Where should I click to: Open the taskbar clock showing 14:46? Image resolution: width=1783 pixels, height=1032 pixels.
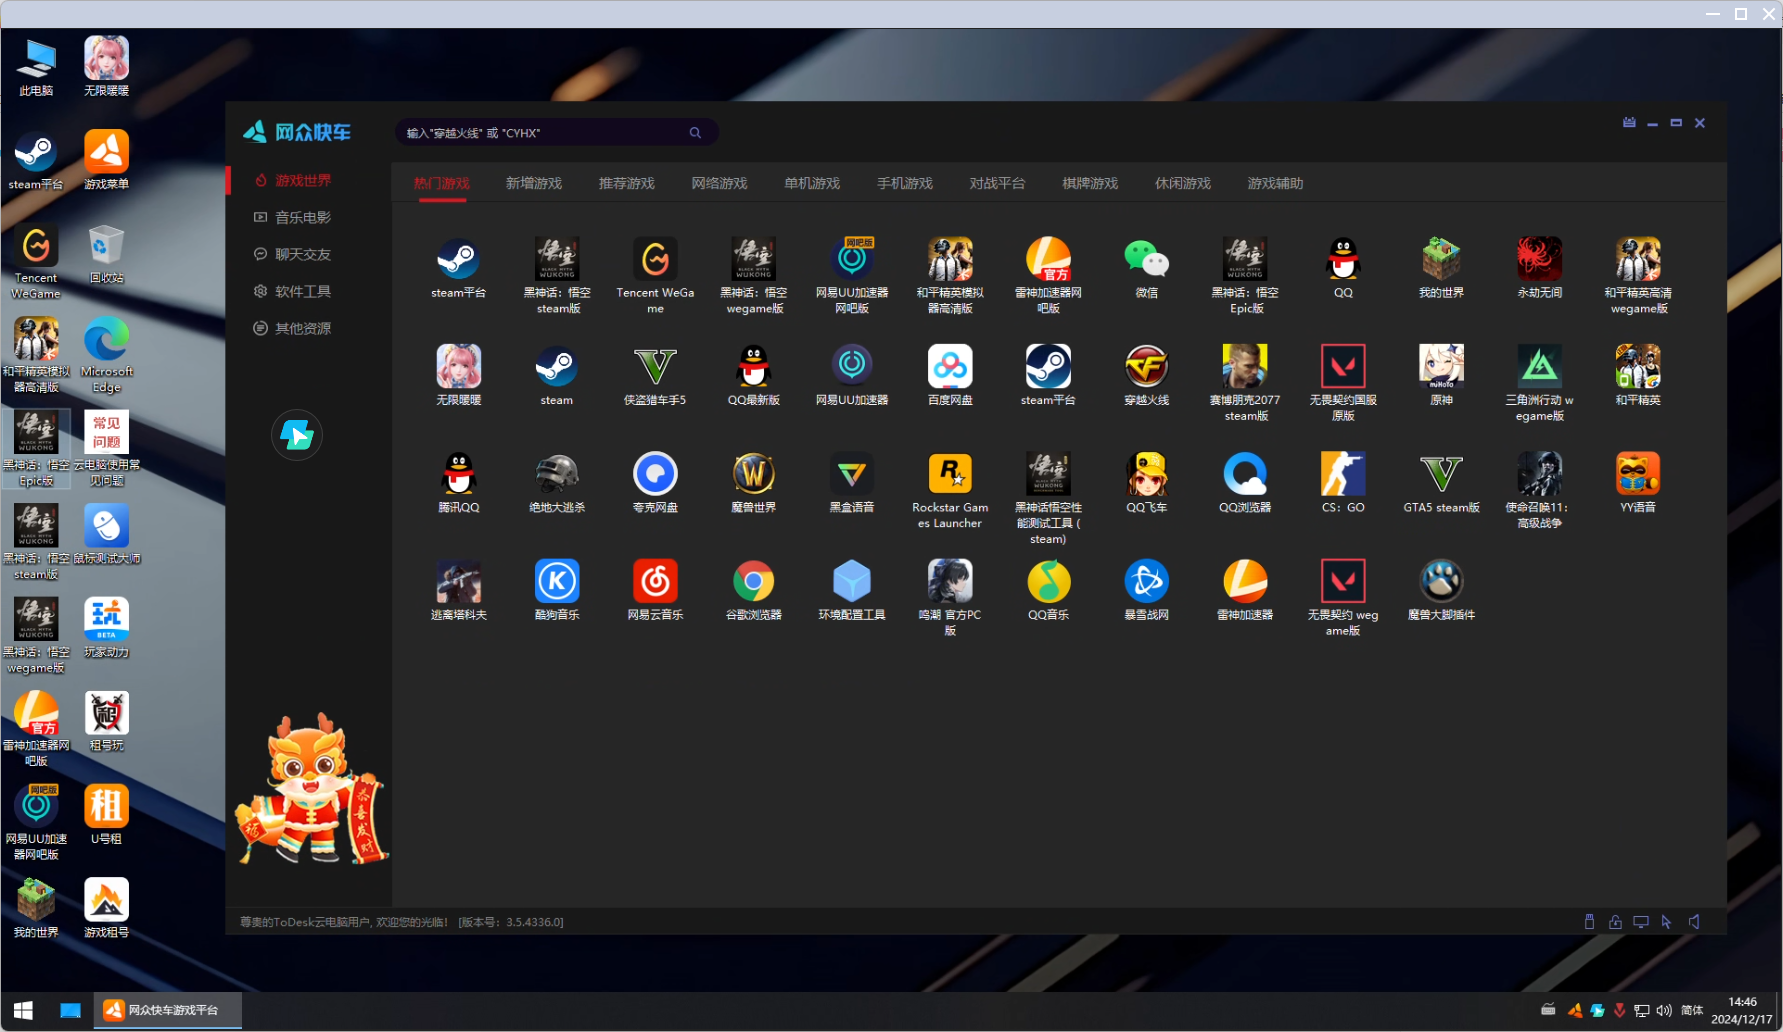pos(1741,1010)
